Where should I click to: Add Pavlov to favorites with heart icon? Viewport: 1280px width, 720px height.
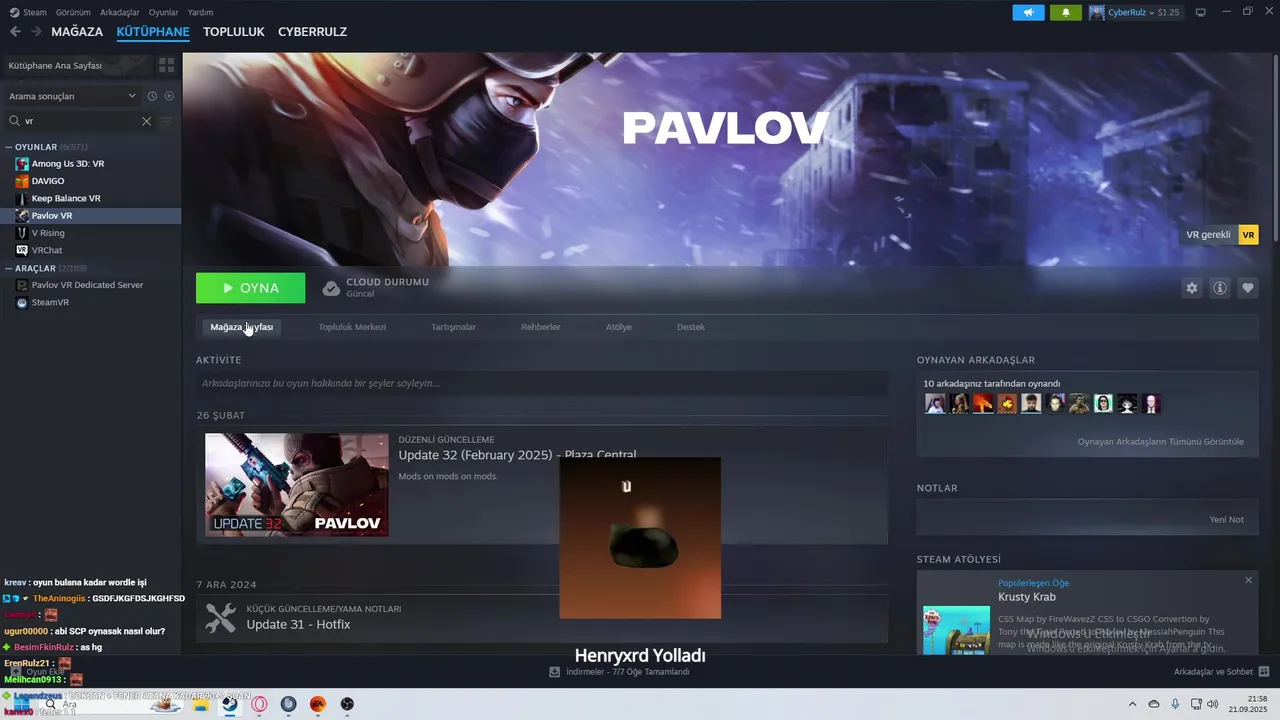point(1248,288)
